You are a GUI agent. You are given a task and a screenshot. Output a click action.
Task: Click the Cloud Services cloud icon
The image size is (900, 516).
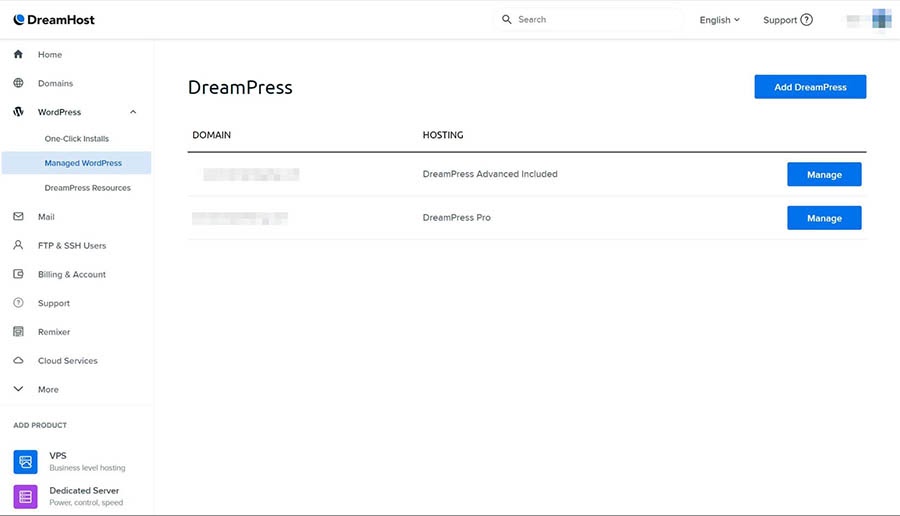pos(18,361)
